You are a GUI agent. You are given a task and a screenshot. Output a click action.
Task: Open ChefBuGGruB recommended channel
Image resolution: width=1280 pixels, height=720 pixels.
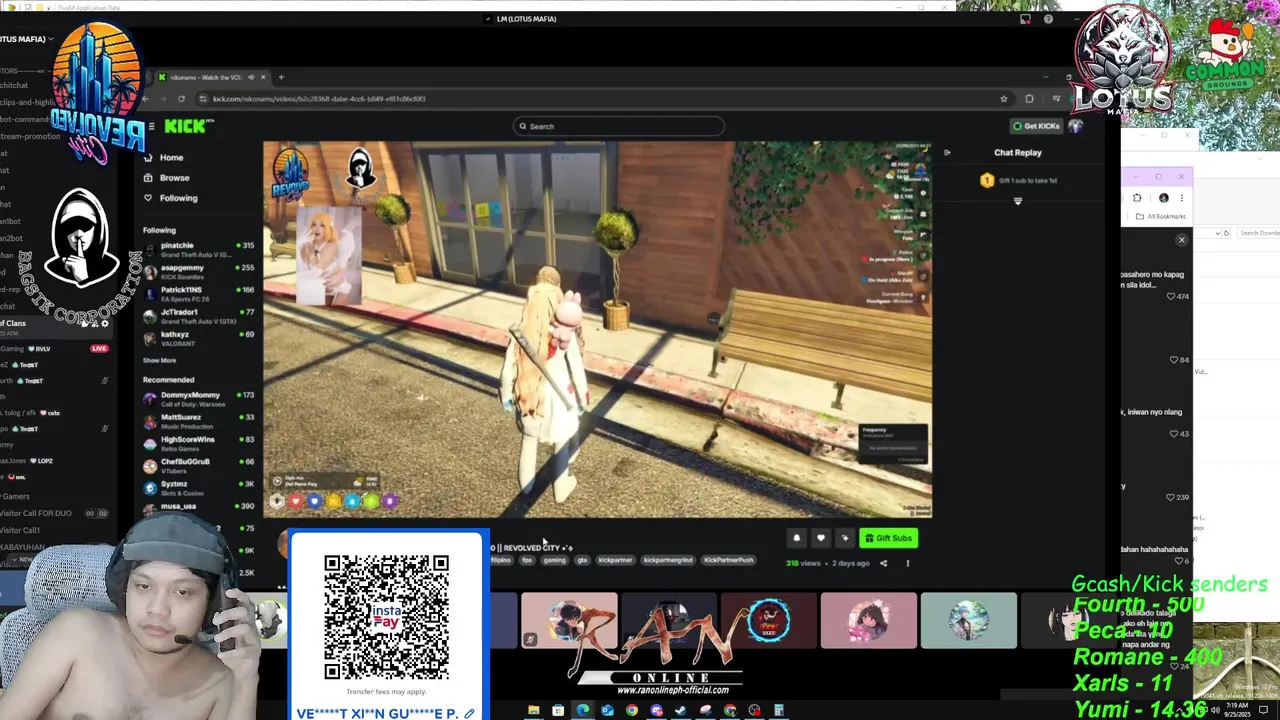199,464
